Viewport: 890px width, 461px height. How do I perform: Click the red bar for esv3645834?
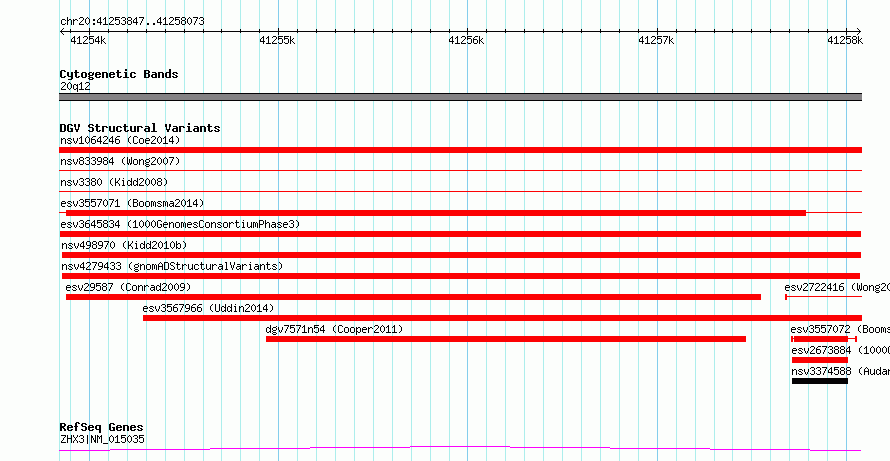pyautogui.click(x=460, y=234)
